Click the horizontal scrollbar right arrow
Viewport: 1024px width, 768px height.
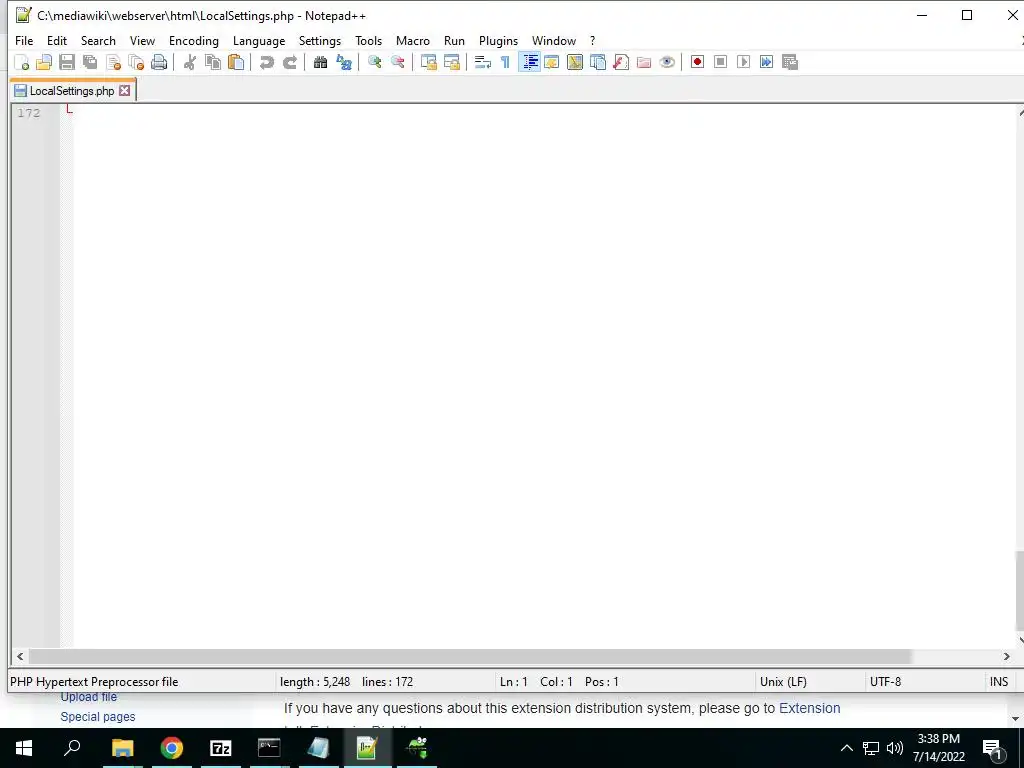pos(1006,656)
